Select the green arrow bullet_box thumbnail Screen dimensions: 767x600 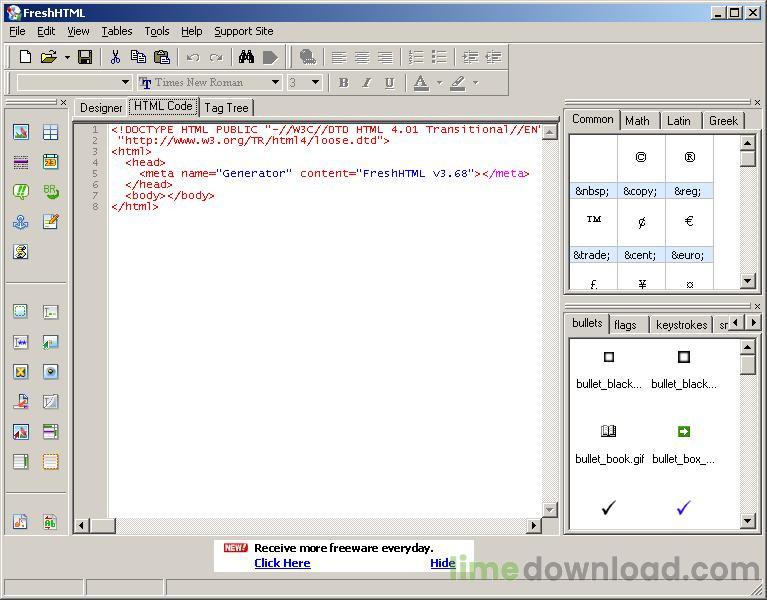point(683,431)
